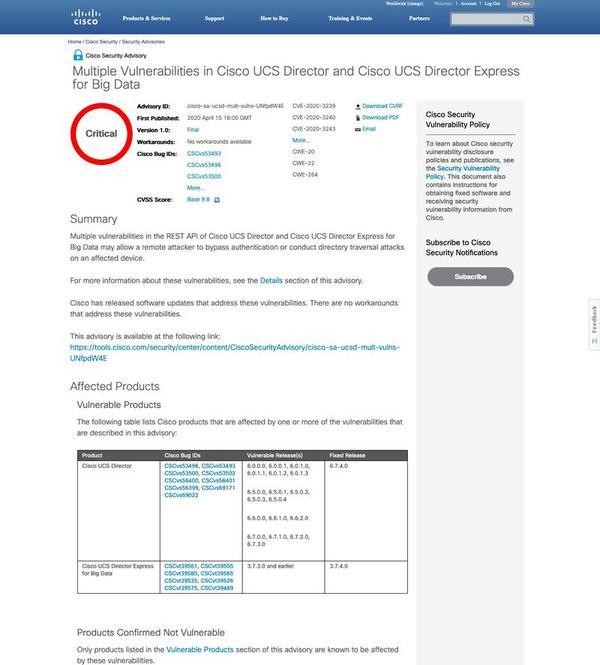Click CWE-264 text

click(305, 175)
